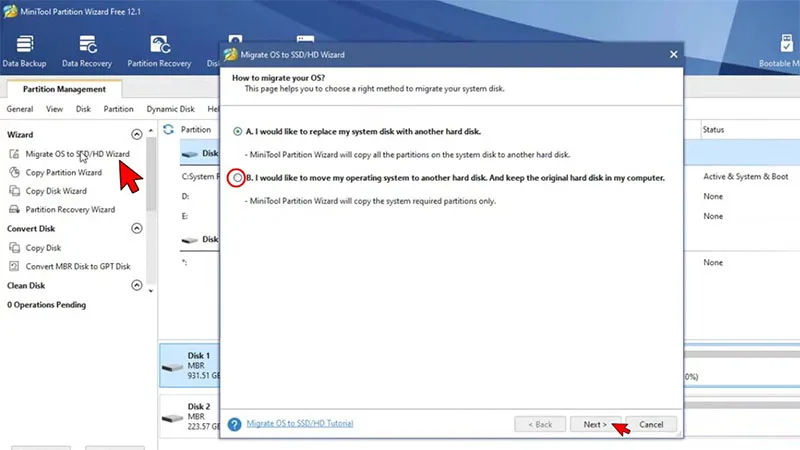The image size is (800, 450).
Task: Select the Disk 2 drive icon in the disk map
Action: pos(172,418)
